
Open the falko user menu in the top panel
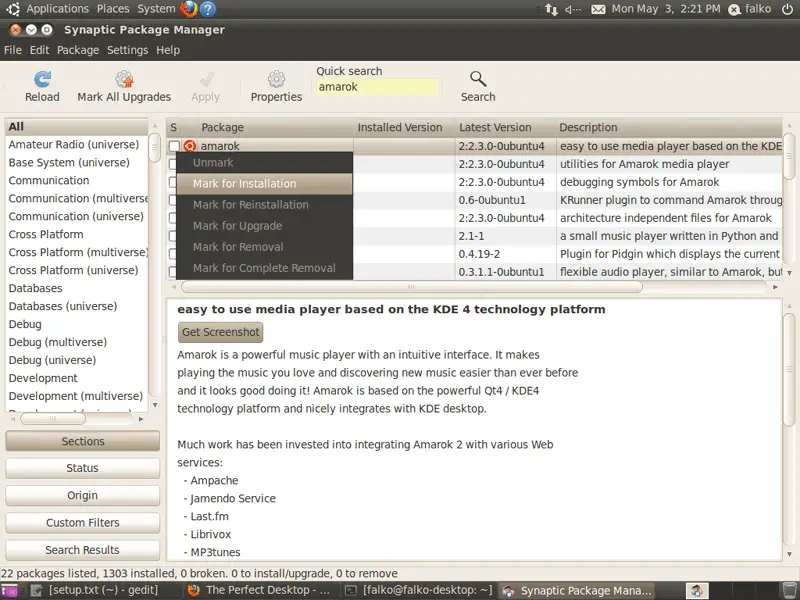[x=750, y=9]
